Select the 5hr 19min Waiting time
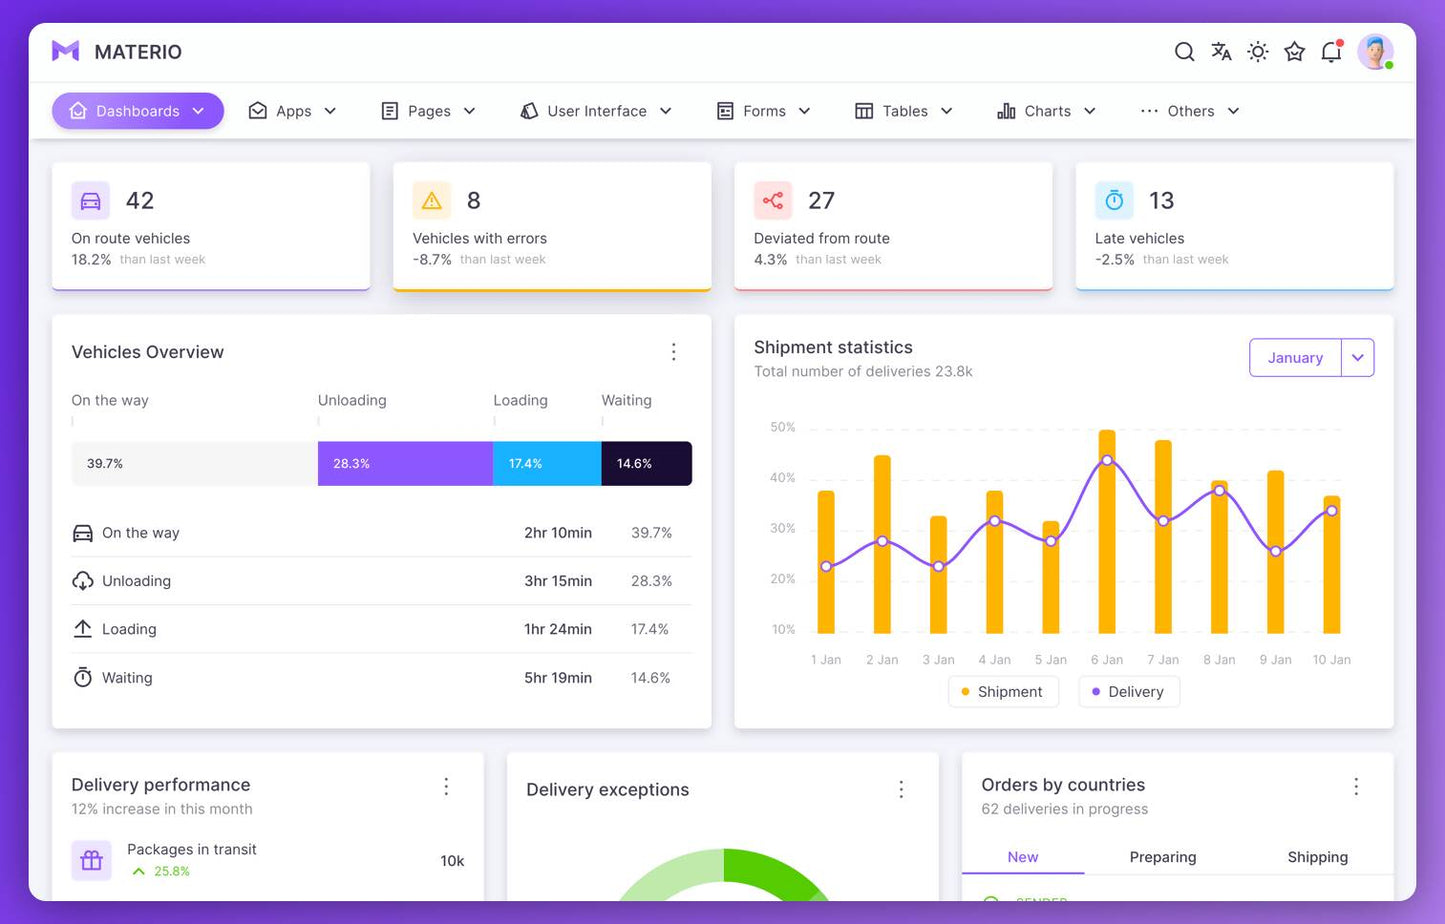Viewport: 1445px width, 924px height. pos(558,677)
